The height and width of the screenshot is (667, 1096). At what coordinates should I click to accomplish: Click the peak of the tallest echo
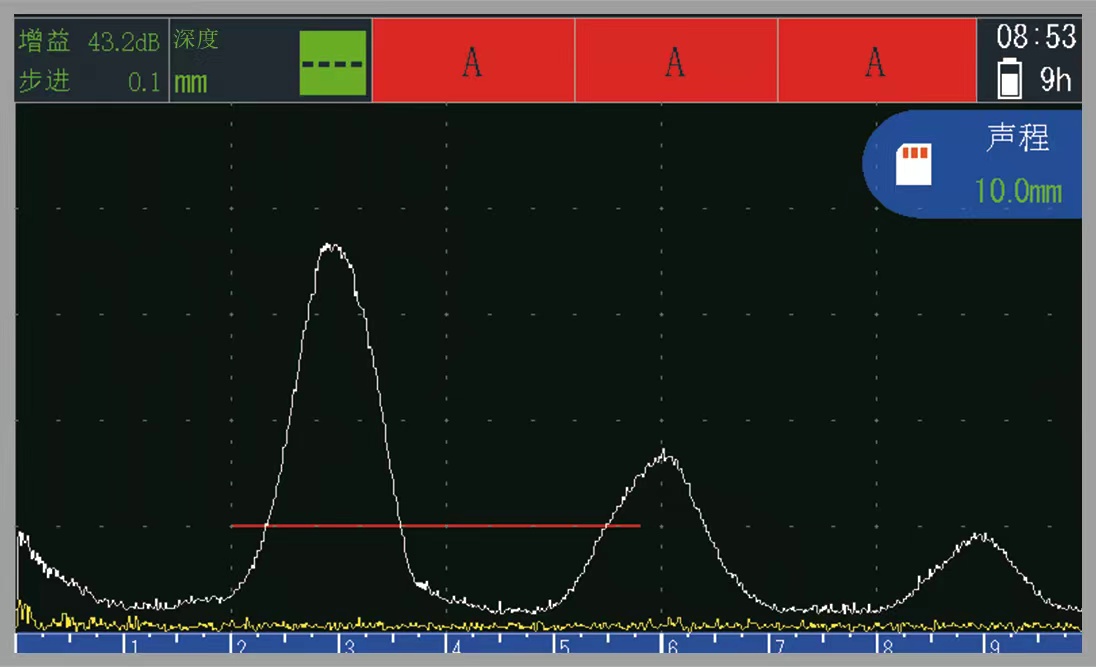(331, 245)
